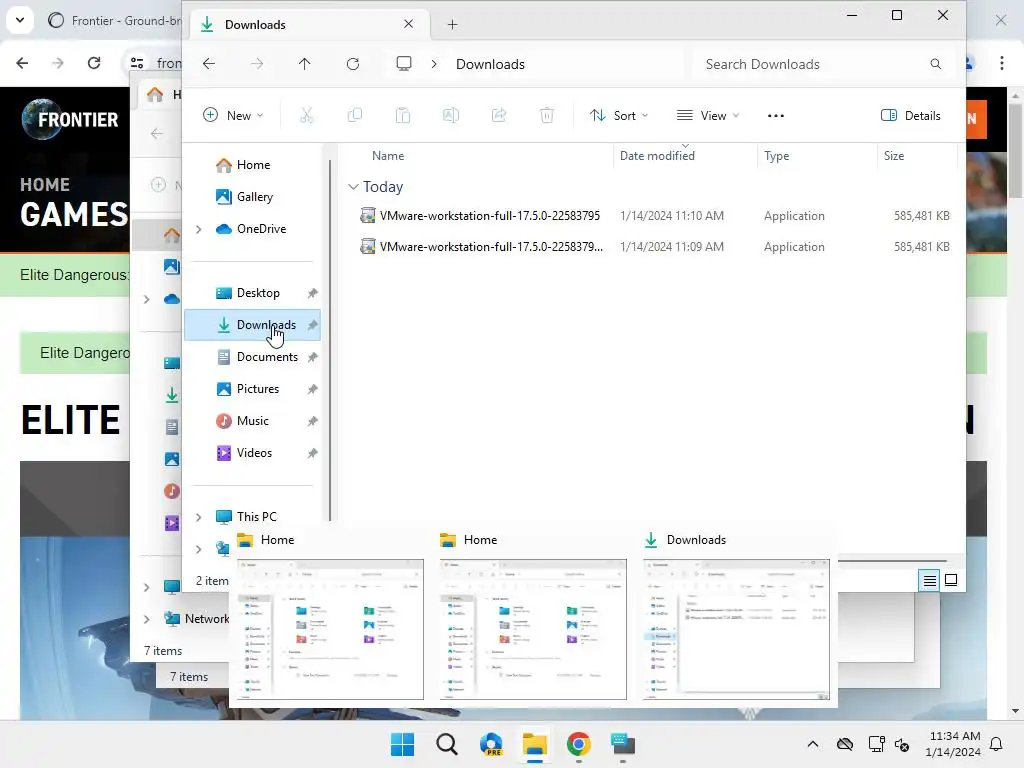Screen dimensions: 1024x768
Task: Switch to details list view in status bar
Action: point(929,580)
